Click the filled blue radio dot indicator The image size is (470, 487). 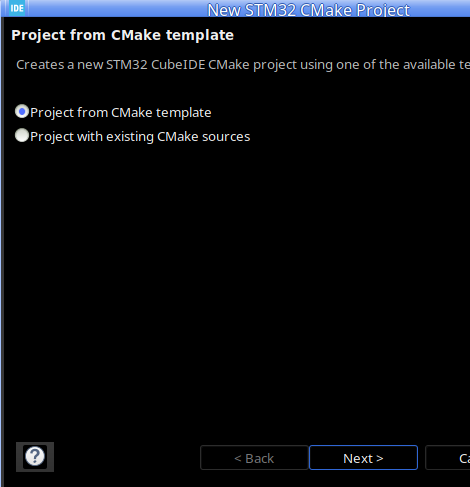[22, 112]
